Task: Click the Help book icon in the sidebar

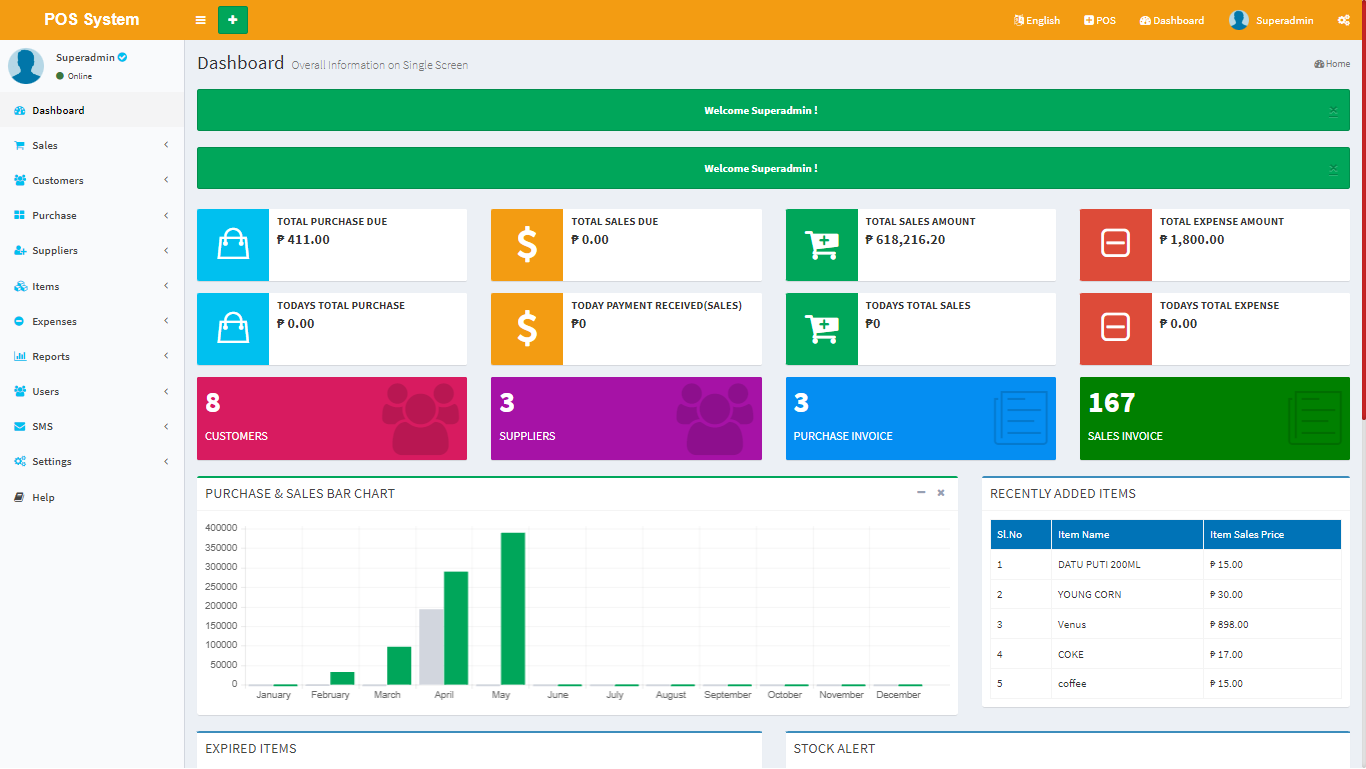Action: coord(19,498)
